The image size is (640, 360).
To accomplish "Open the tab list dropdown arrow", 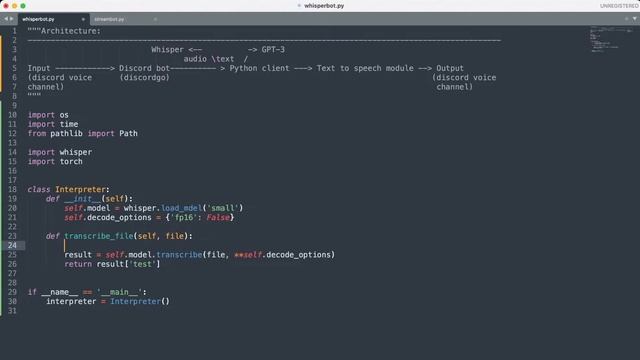I will coord(635,19).
